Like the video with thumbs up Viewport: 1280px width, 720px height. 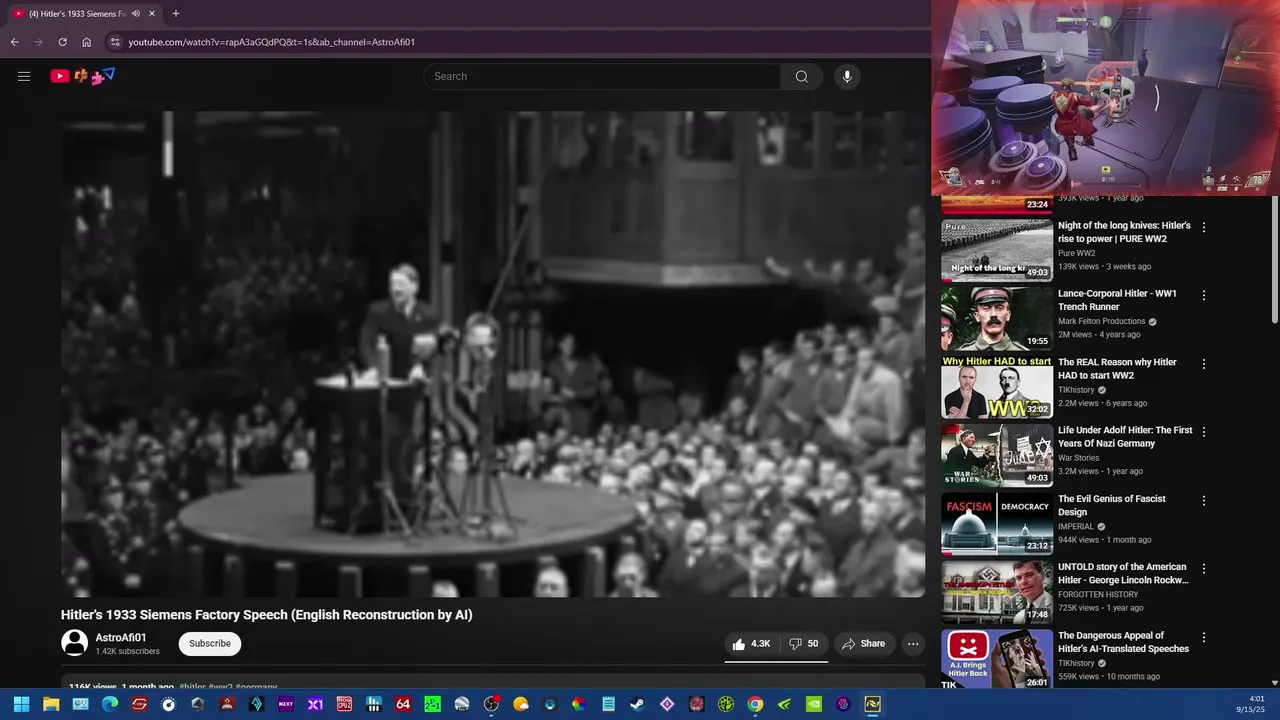click(x=750, y=644)
